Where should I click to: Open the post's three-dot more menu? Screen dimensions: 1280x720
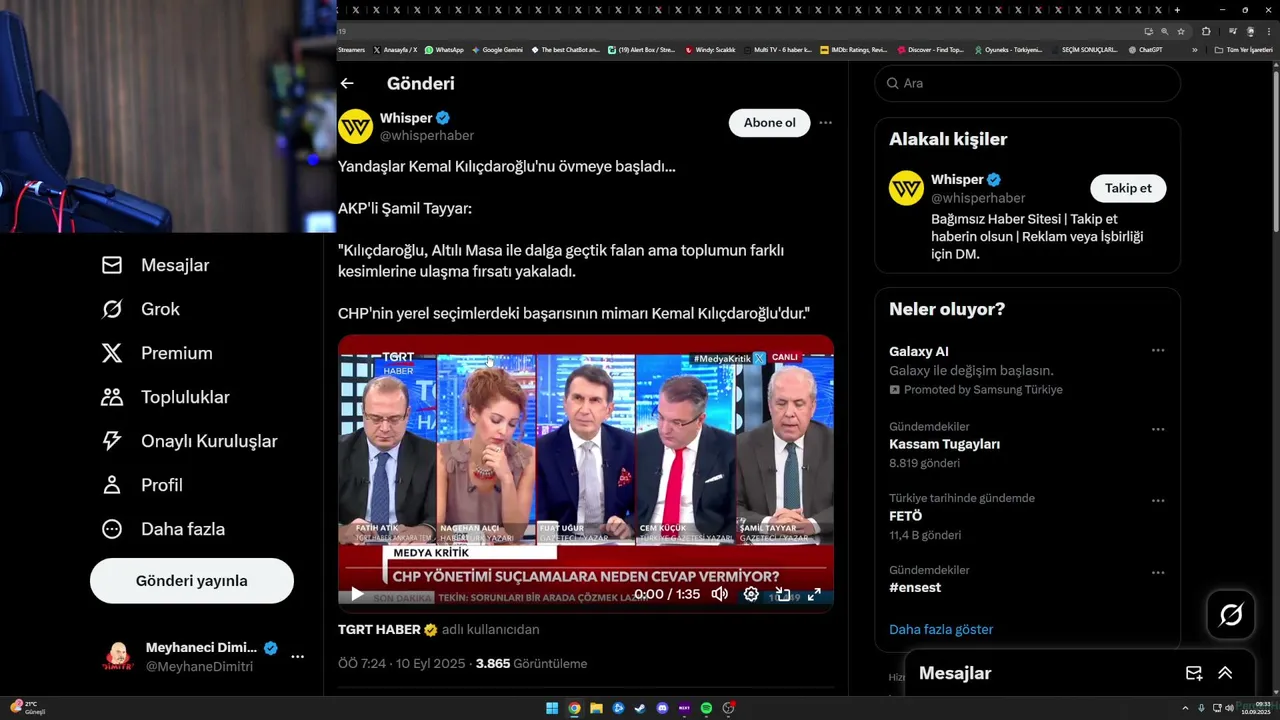825,123
